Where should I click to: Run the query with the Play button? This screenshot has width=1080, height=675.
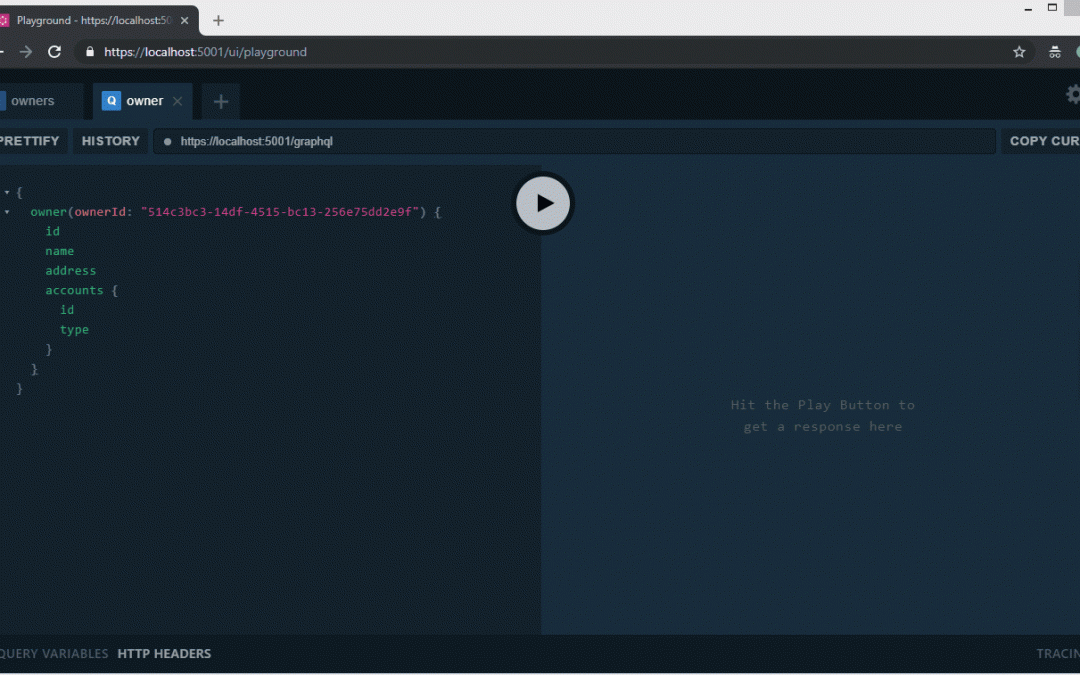[543, 203]
